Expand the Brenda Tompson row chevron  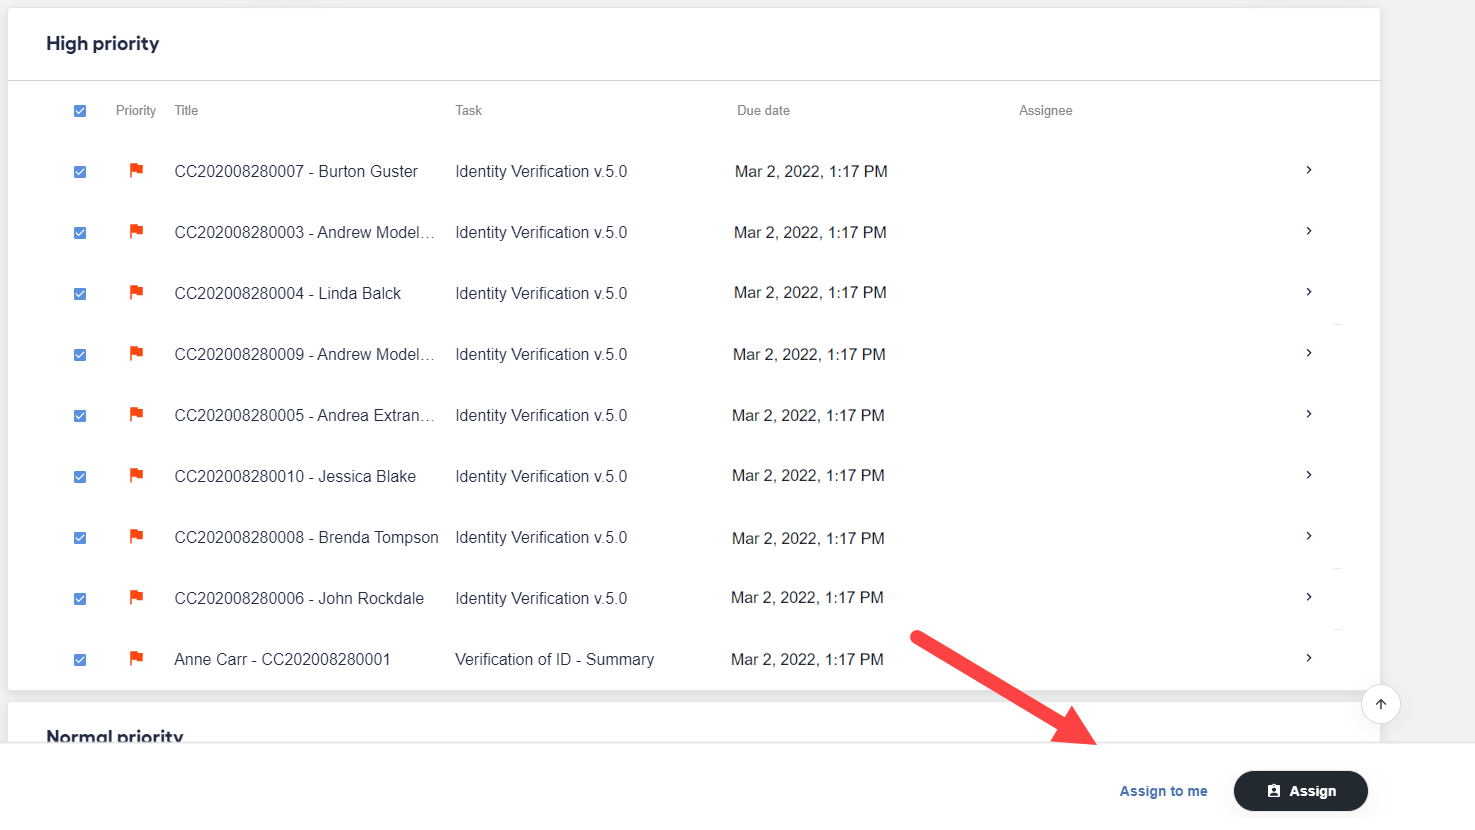tap(1309, 536)
